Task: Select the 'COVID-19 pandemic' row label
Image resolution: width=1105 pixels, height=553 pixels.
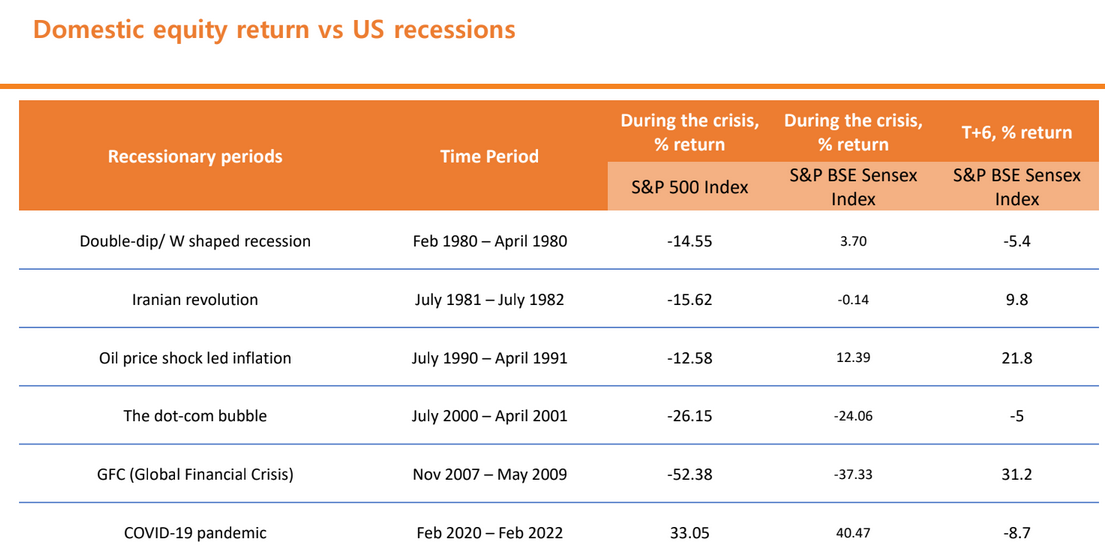Action: click(195, 533)
